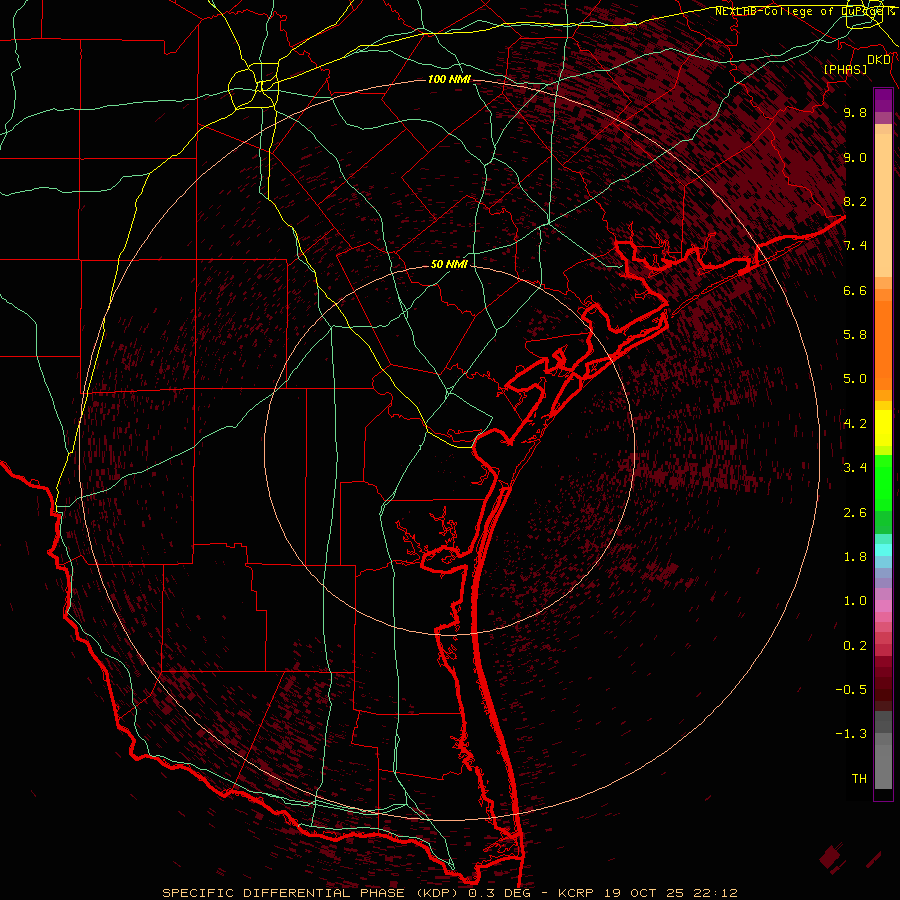The width and height of the screenshot is (900, 900).
Task: Click the "KCRP" station ID in the caption
Action: click(576, 893)
